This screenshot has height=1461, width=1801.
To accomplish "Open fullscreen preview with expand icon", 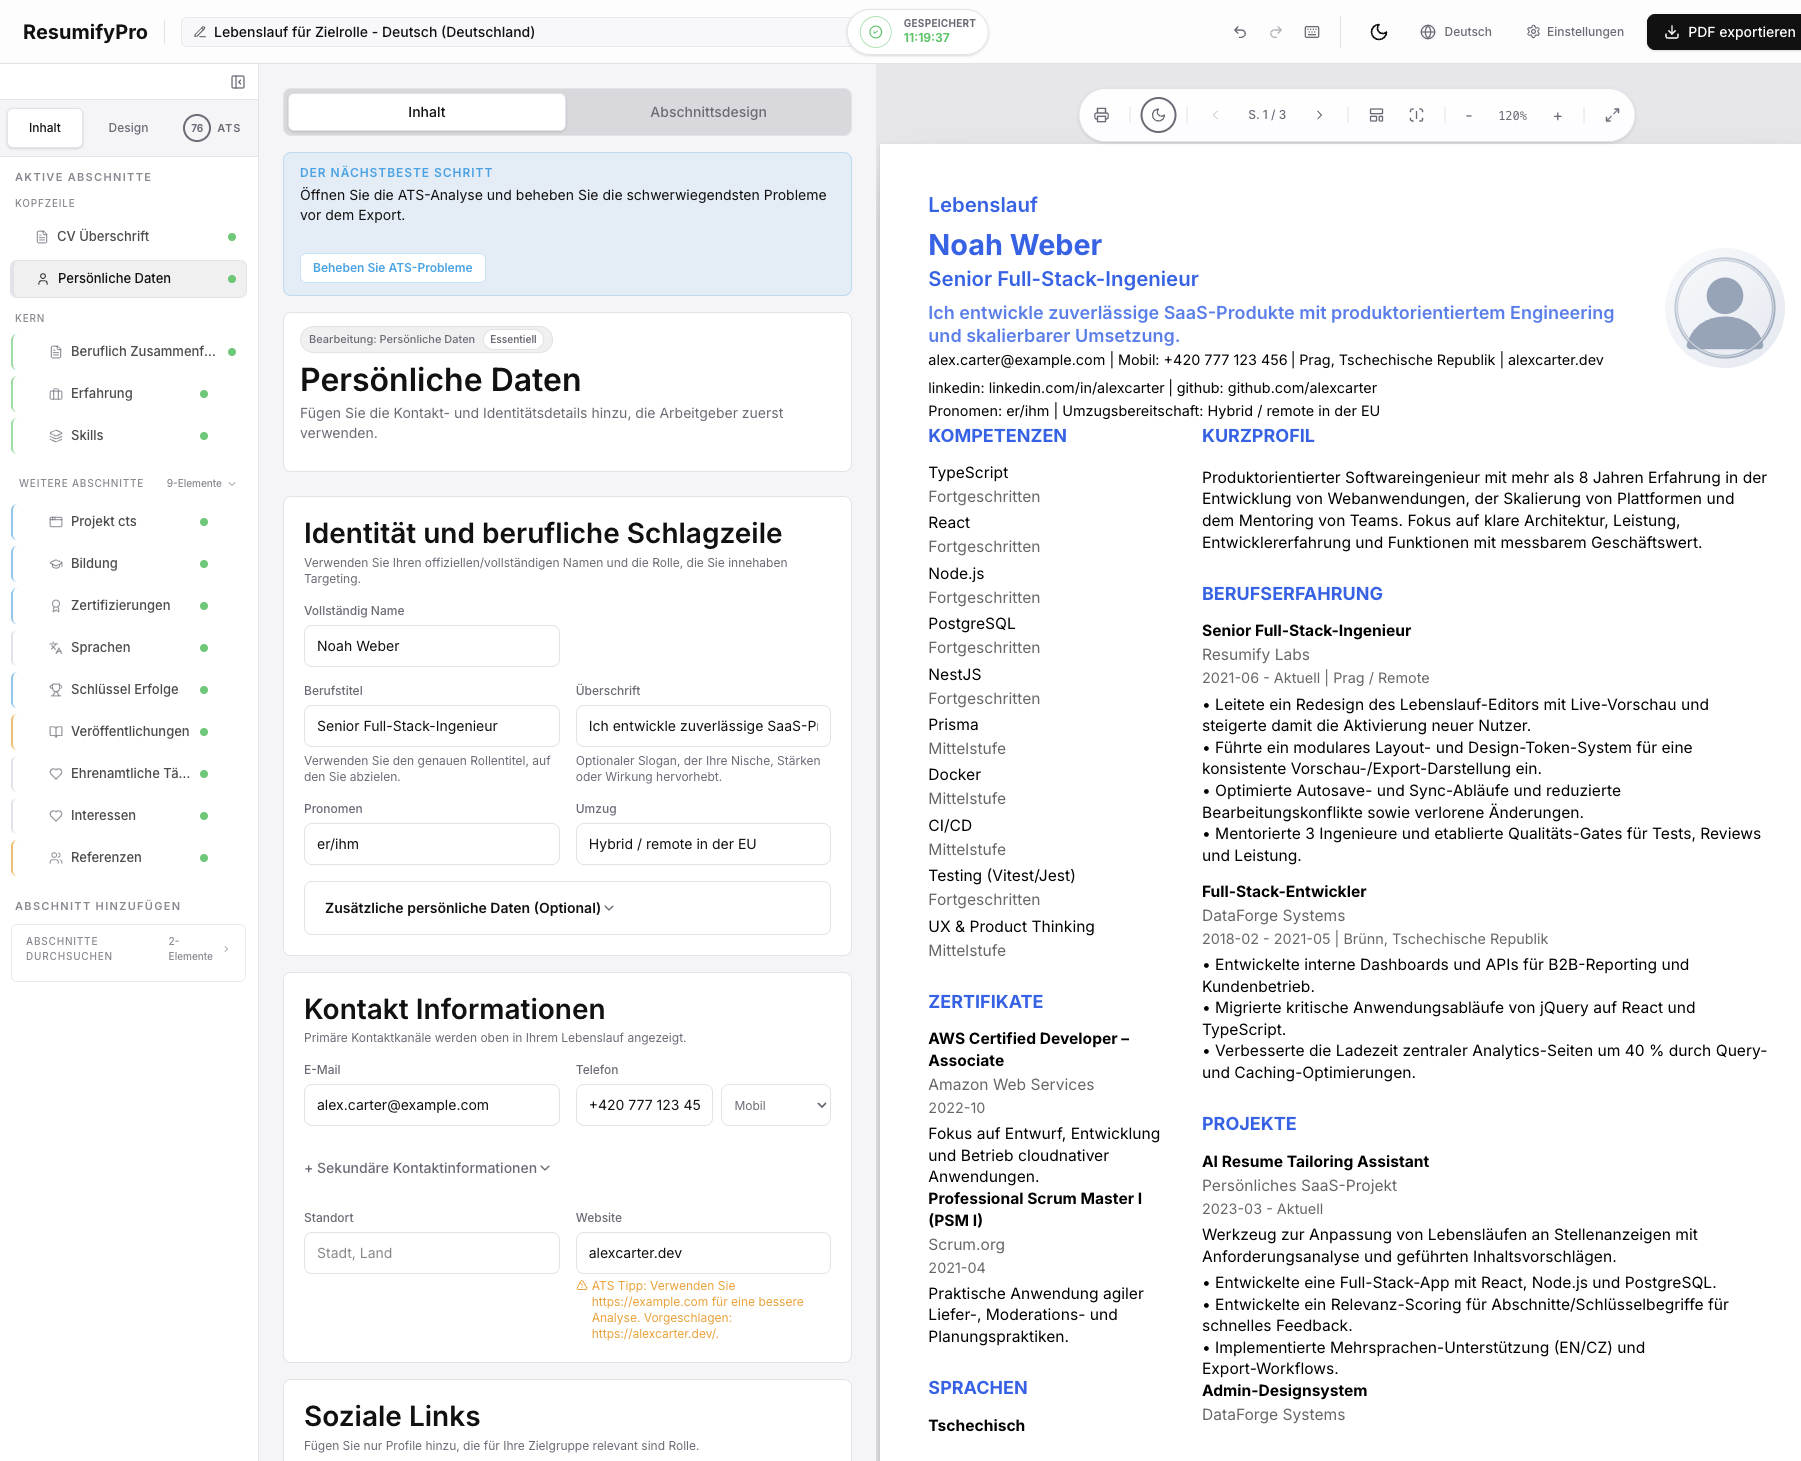I will coord(1612,116).
